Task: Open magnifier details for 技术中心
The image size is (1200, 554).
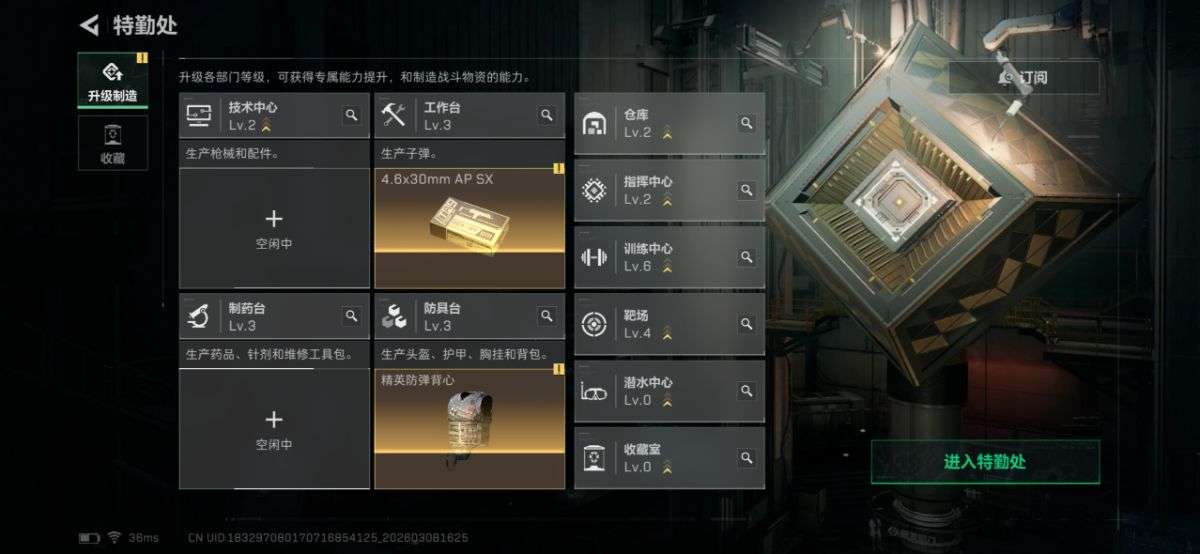Action: [352, 116]
